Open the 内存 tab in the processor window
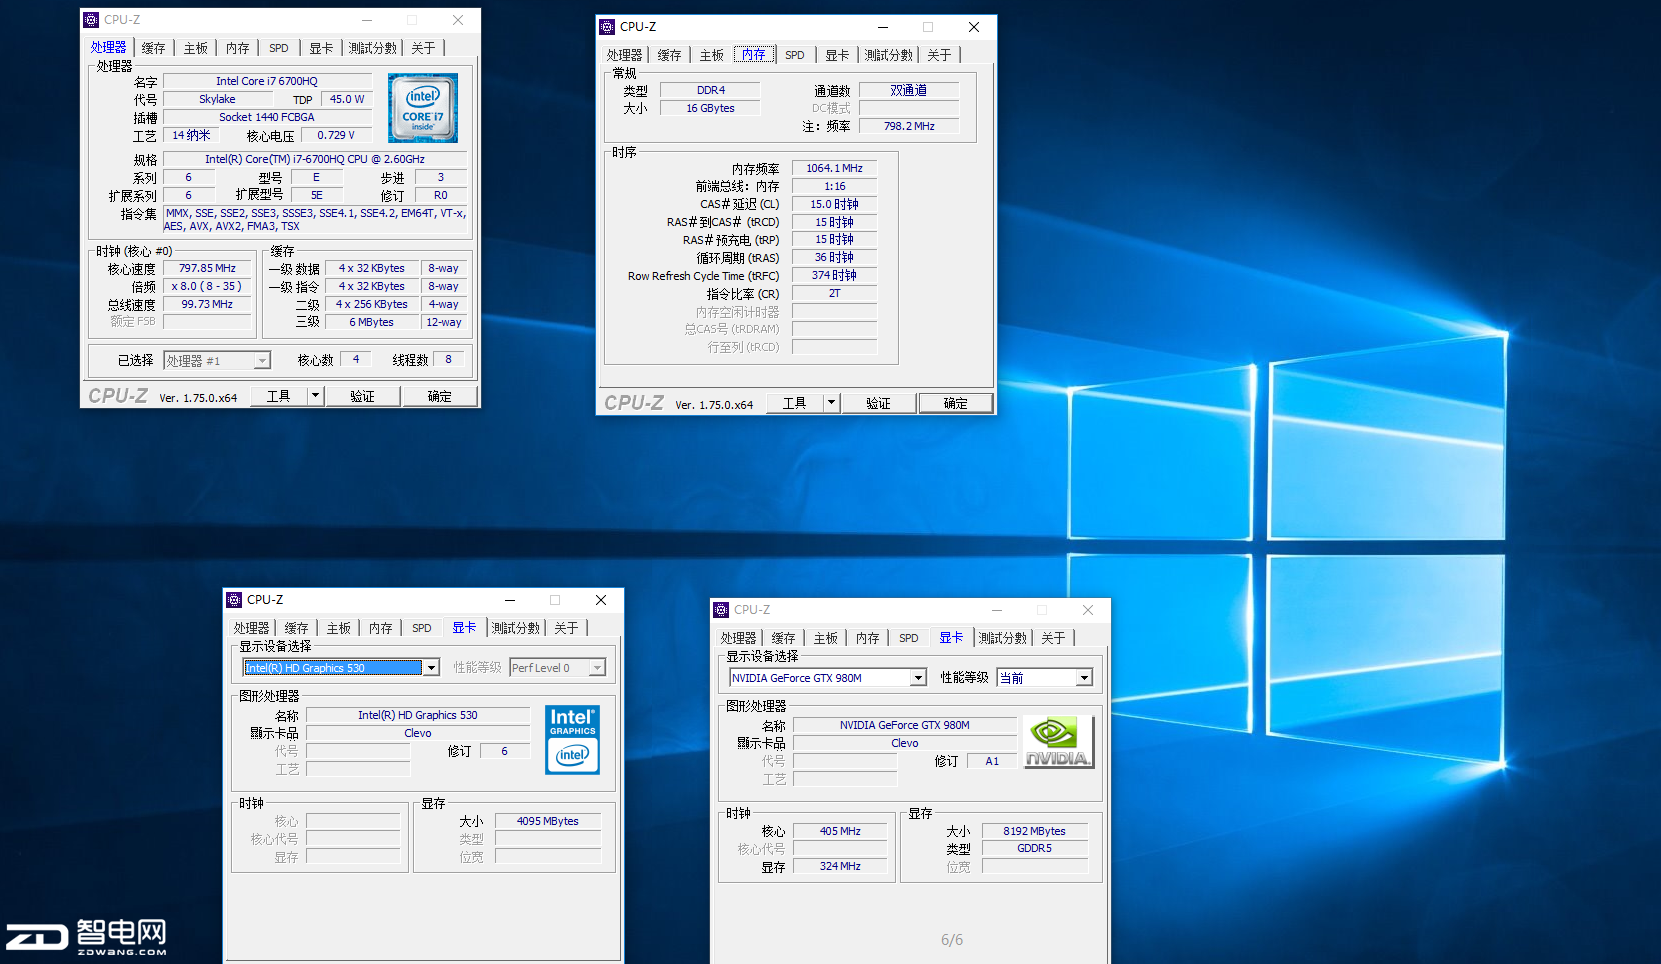The height and width of the screenshot is (964, 1661). 237,48
